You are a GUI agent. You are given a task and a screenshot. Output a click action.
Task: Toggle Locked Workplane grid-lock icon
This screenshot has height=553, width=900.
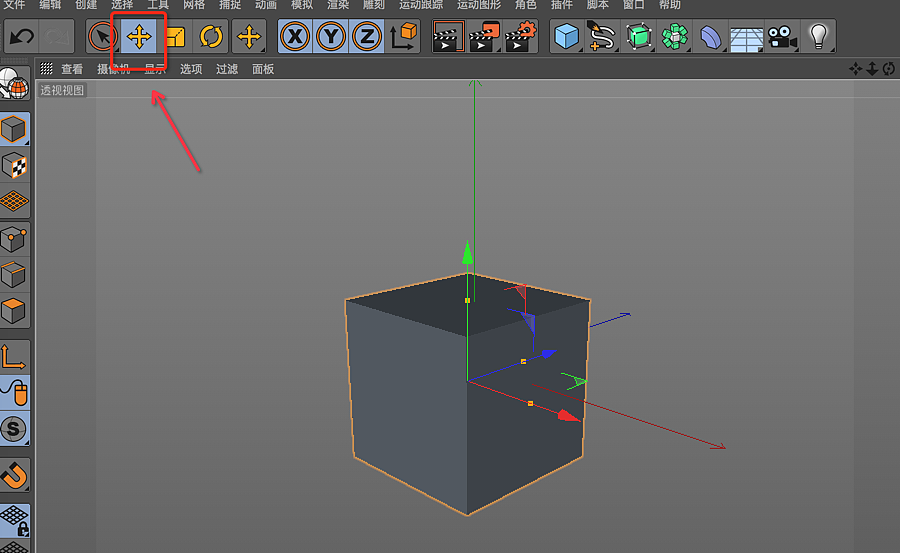14,520
